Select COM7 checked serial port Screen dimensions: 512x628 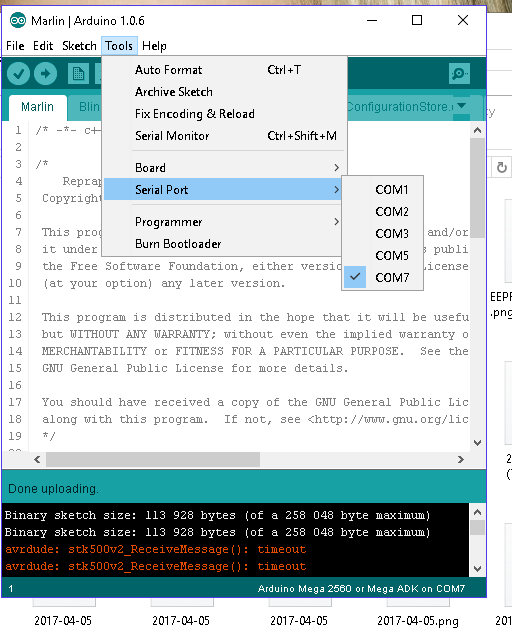click(382, 277)
